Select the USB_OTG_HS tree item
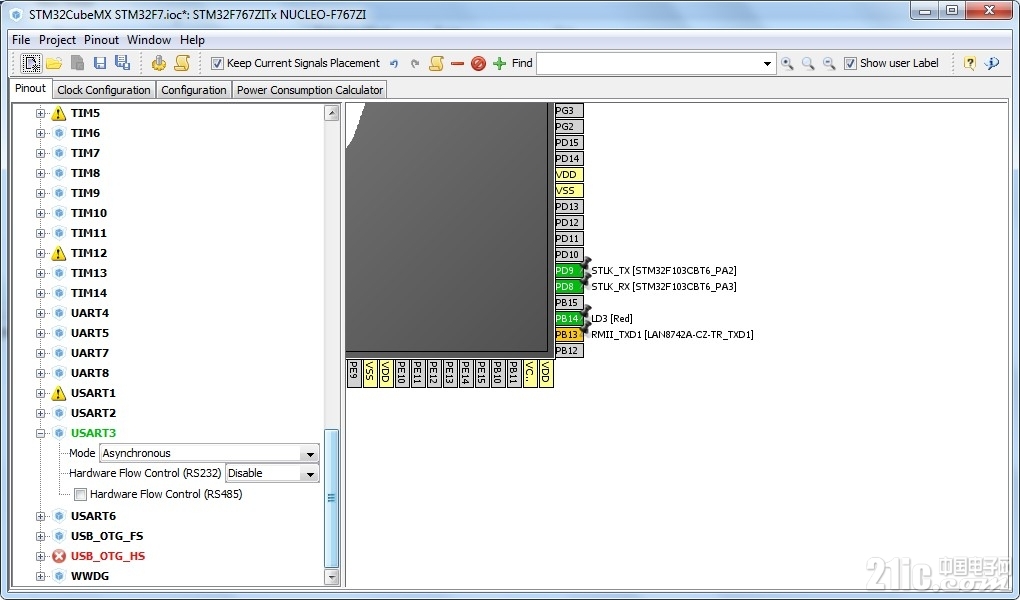Screen dimensions: 1020x600 (108, 556)
